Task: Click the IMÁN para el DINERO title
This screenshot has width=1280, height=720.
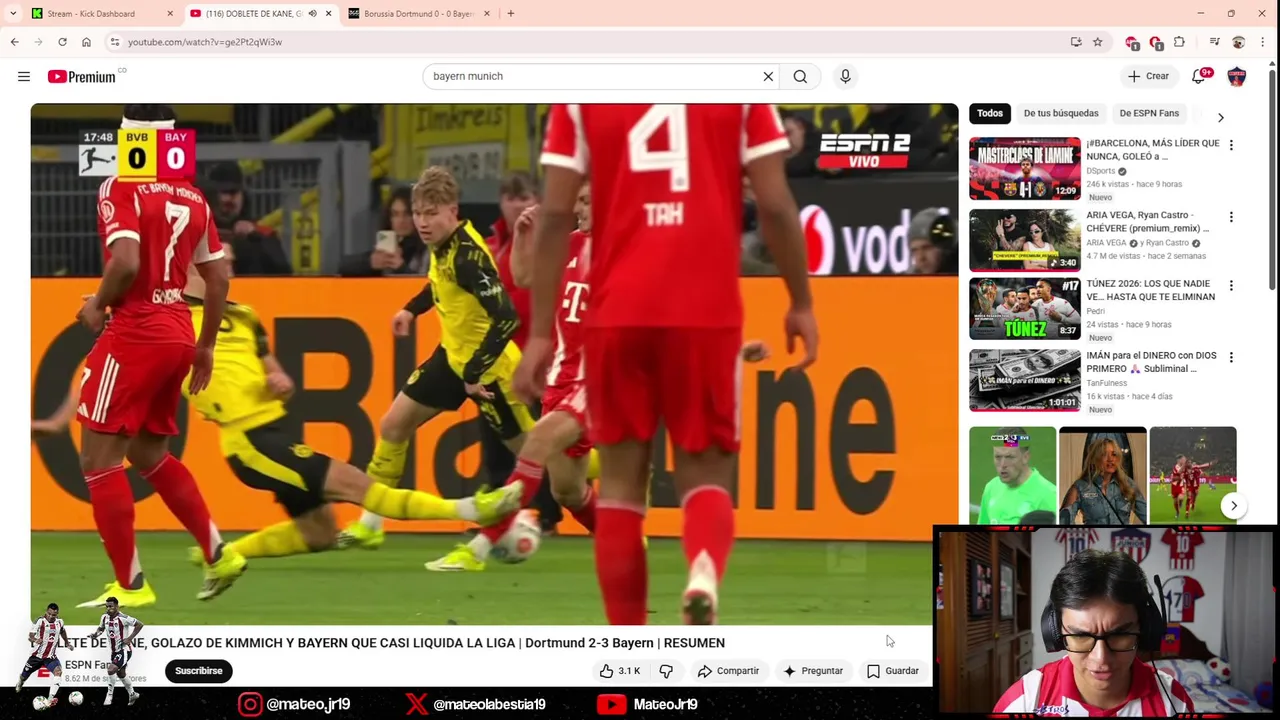Action: coord(1151,362)
